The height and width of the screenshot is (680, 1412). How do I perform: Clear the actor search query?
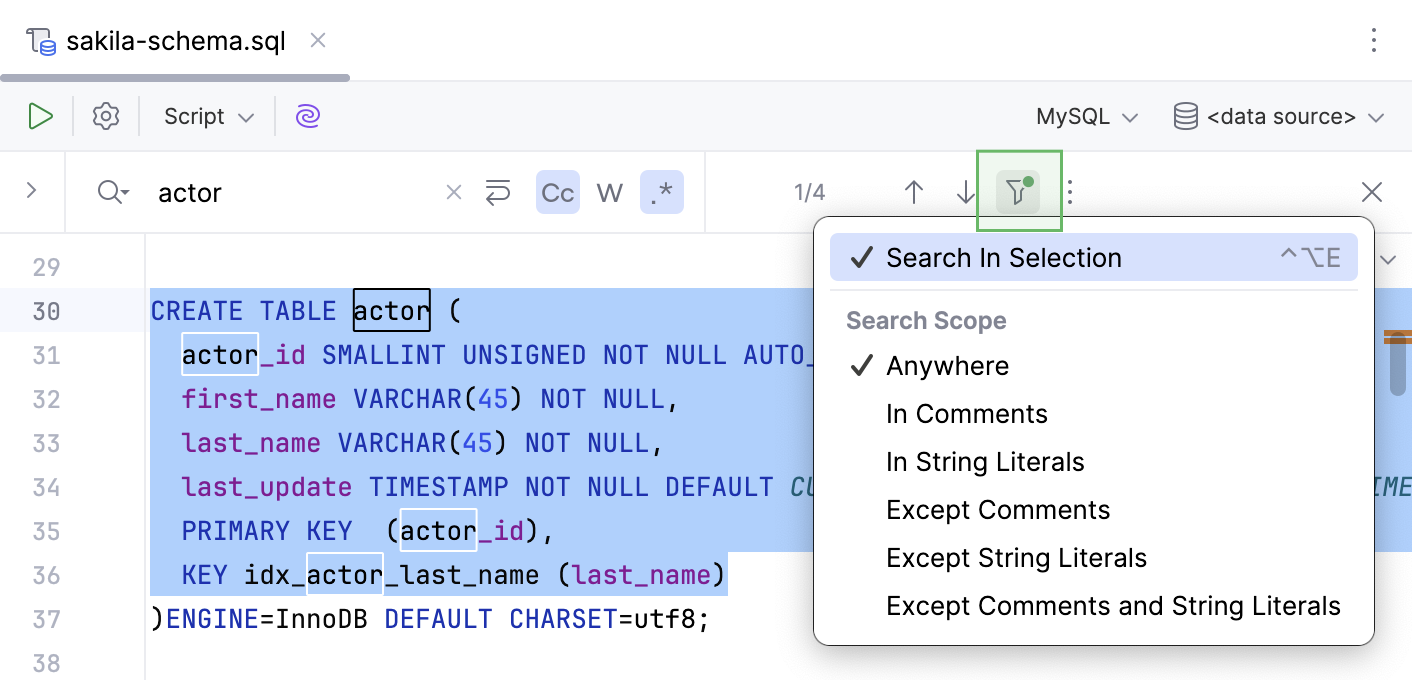pos(453,192)
